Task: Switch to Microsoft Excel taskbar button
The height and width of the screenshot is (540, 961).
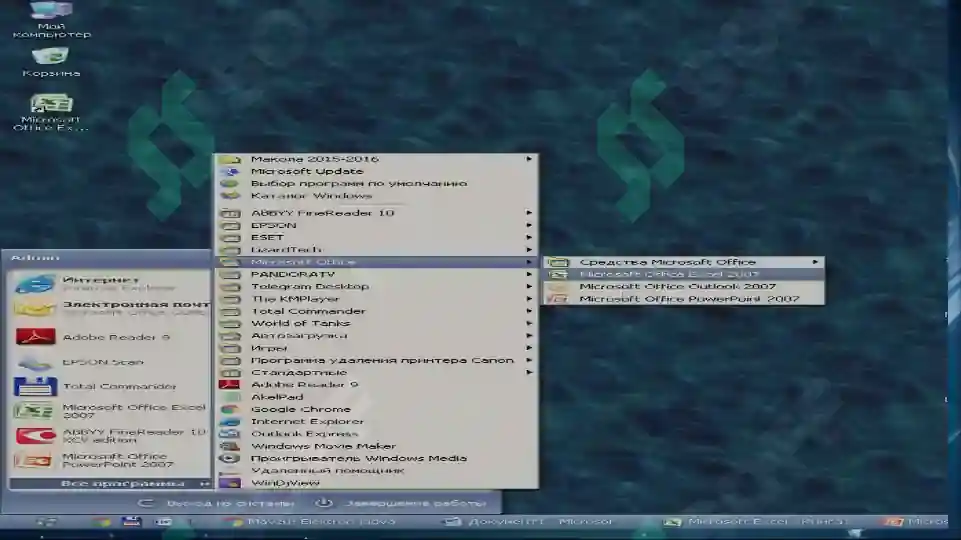Action: pos(757,522)
